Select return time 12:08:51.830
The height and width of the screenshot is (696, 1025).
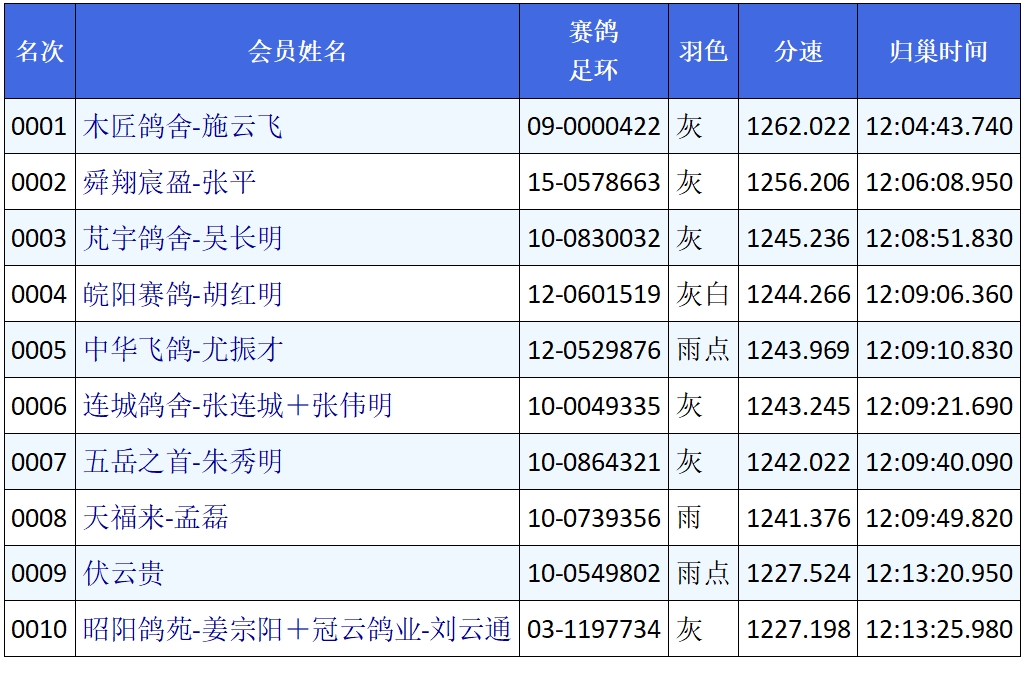point(939,238)
